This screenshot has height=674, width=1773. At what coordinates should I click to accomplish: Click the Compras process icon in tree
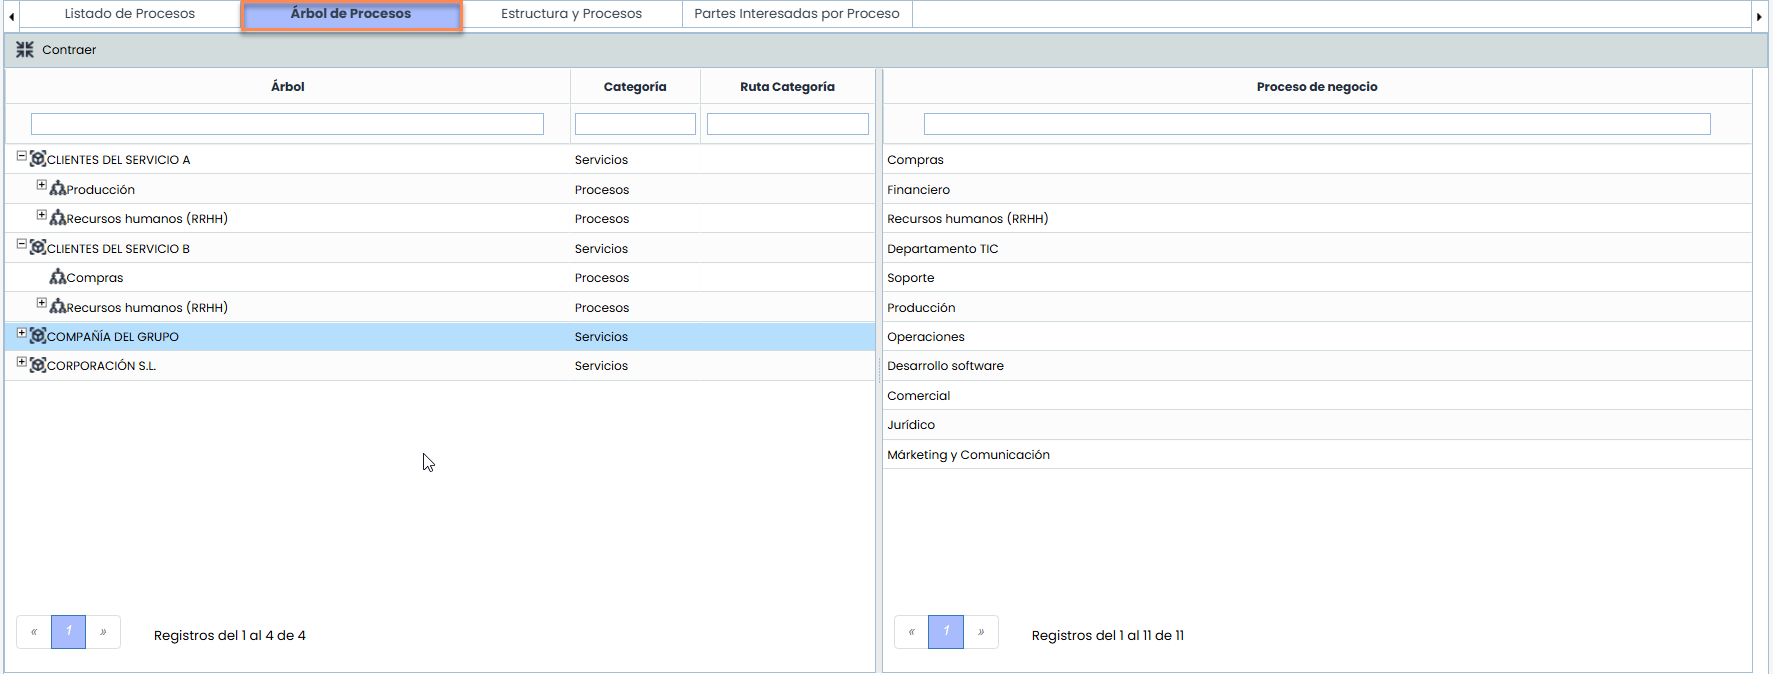tap(58, 277)
